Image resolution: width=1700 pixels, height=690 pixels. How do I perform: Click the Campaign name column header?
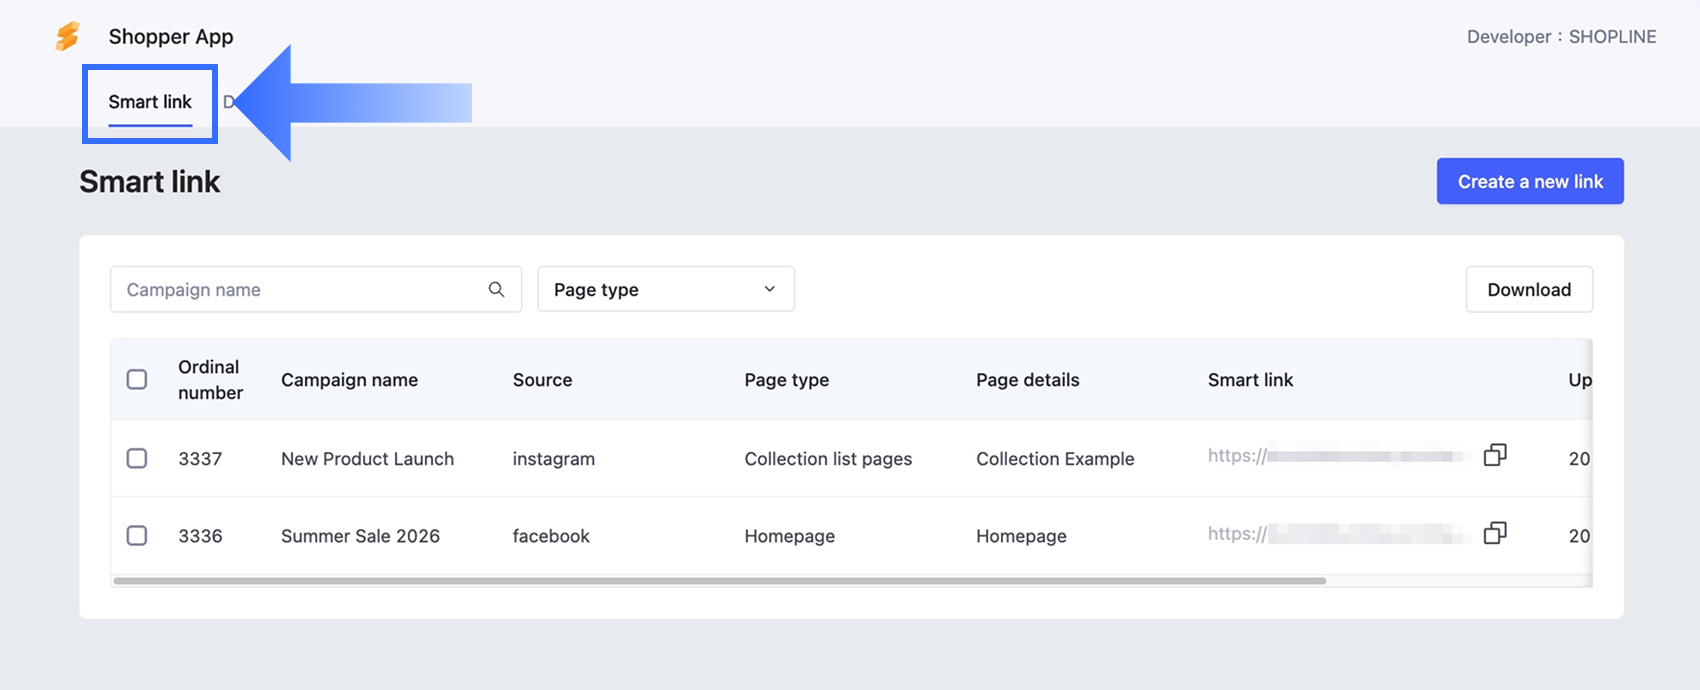click(x=349, y=380)
